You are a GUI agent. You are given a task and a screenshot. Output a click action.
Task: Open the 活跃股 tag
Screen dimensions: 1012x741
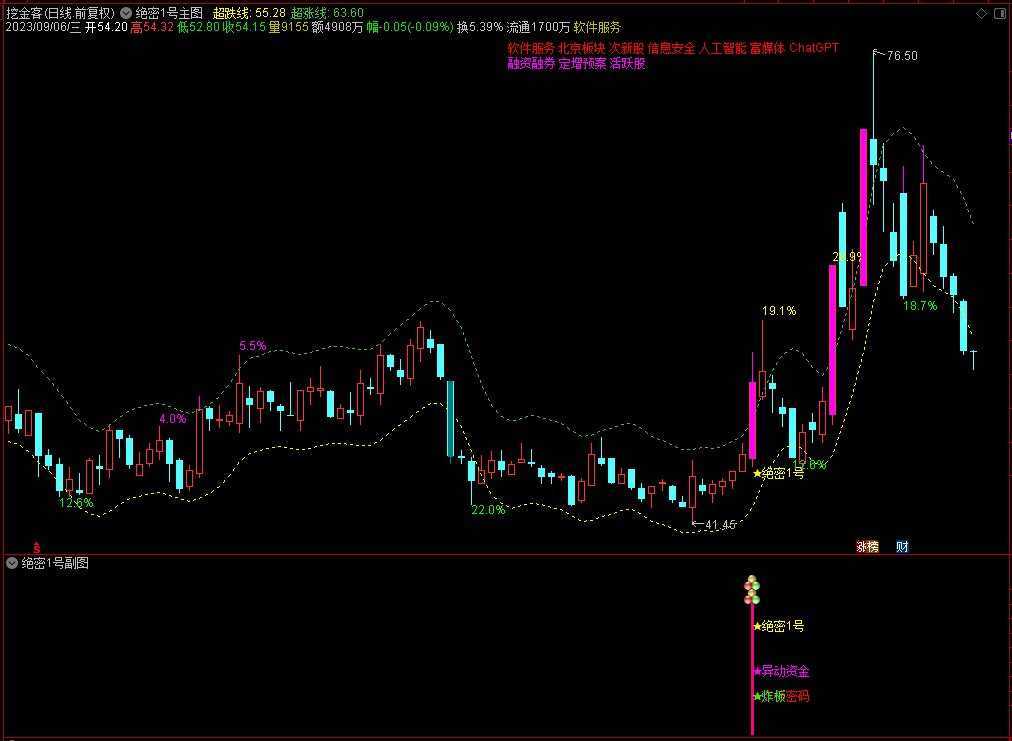(x=627, y=64)
